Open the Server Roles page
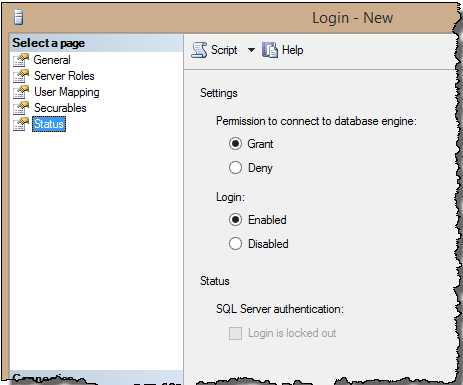 (x=64, y=76)
